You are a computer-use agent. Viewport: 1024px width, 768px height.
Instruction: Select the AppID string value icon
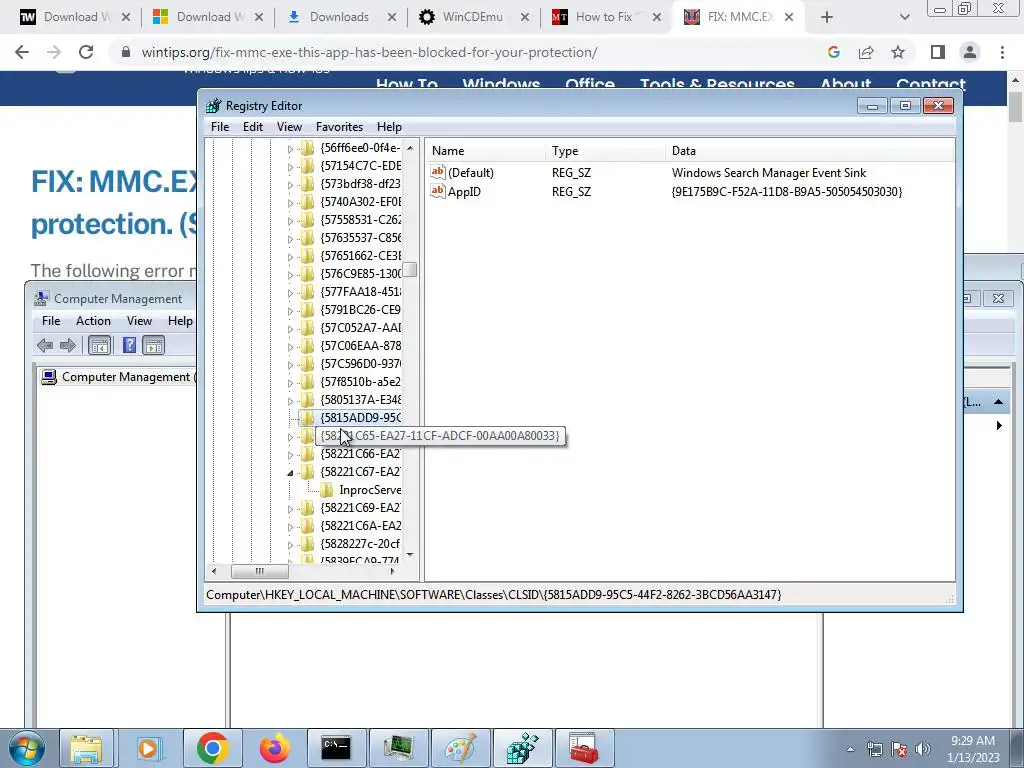[438, 191]
